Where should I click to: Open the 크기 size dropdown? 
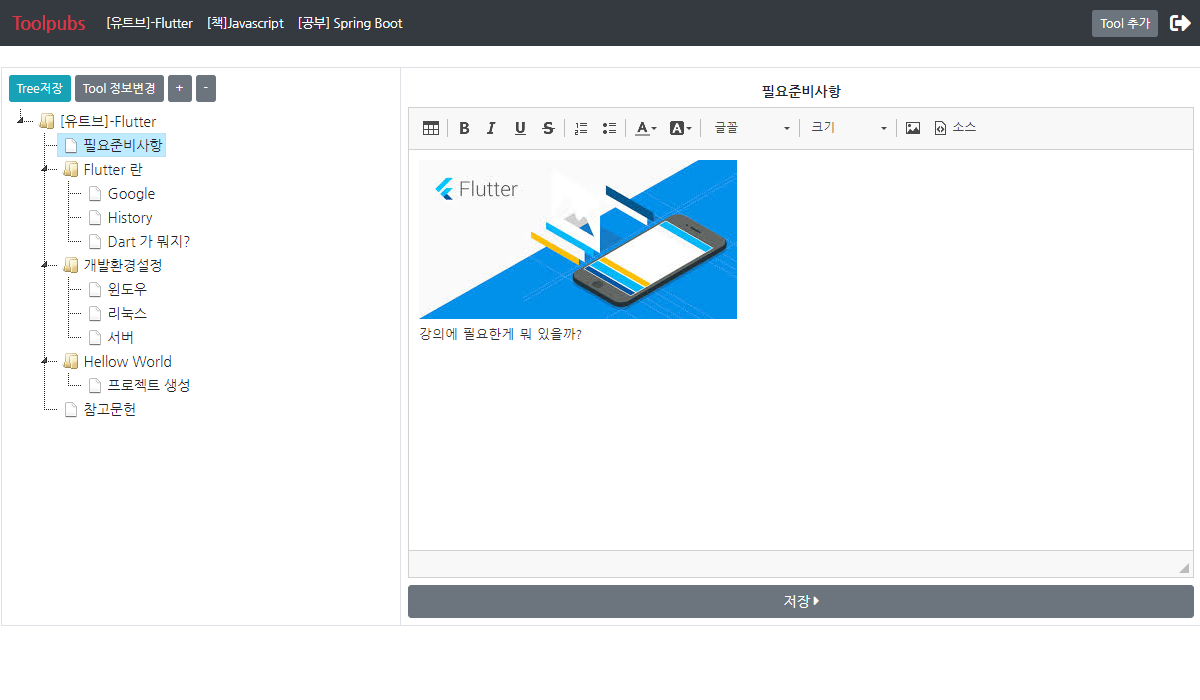849,128
